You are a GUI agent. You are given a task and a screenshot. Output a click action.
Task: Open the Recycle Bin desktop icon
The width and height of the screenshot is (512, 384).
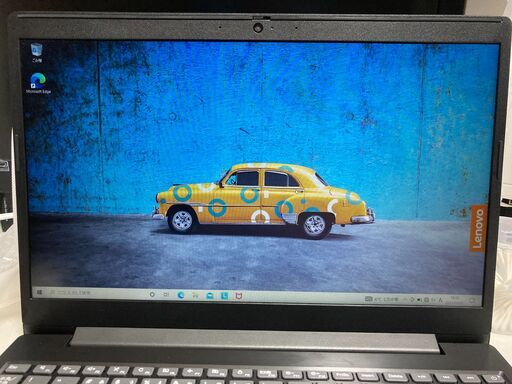click(37, 53)
